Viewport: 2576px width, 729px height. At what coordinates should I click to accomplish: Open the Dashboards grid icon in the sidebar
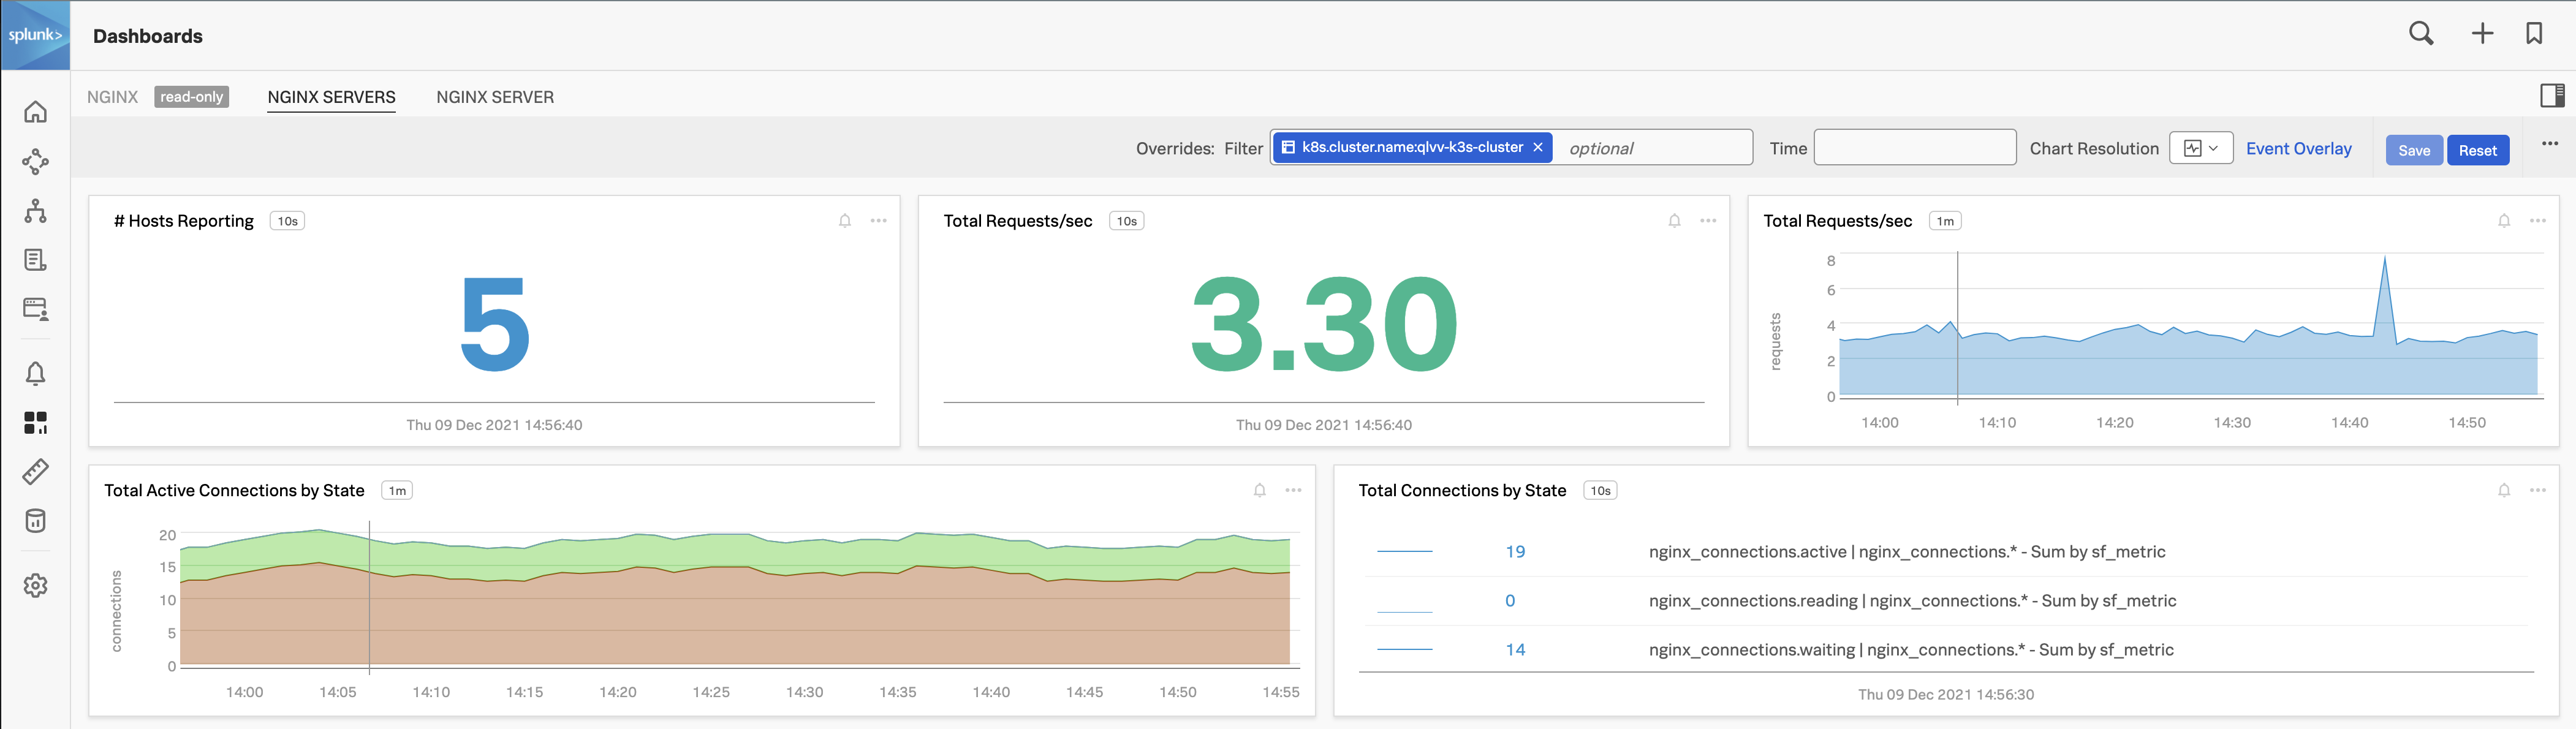tap(35, 422)
